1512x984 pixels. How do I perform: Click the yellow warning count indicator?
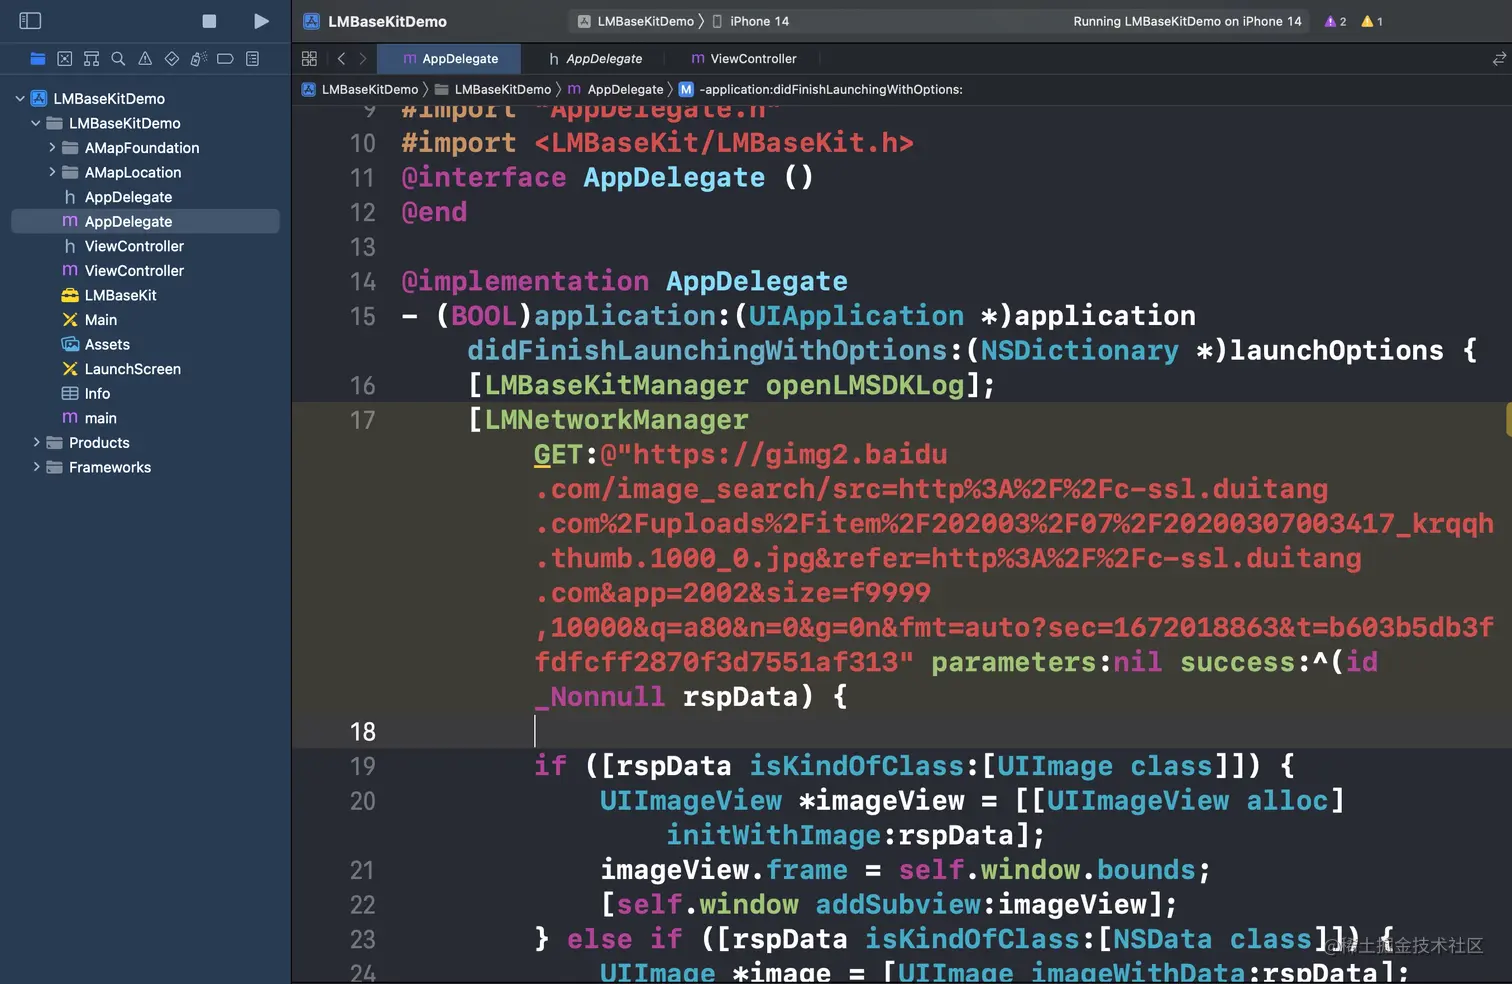point(1372,21)
